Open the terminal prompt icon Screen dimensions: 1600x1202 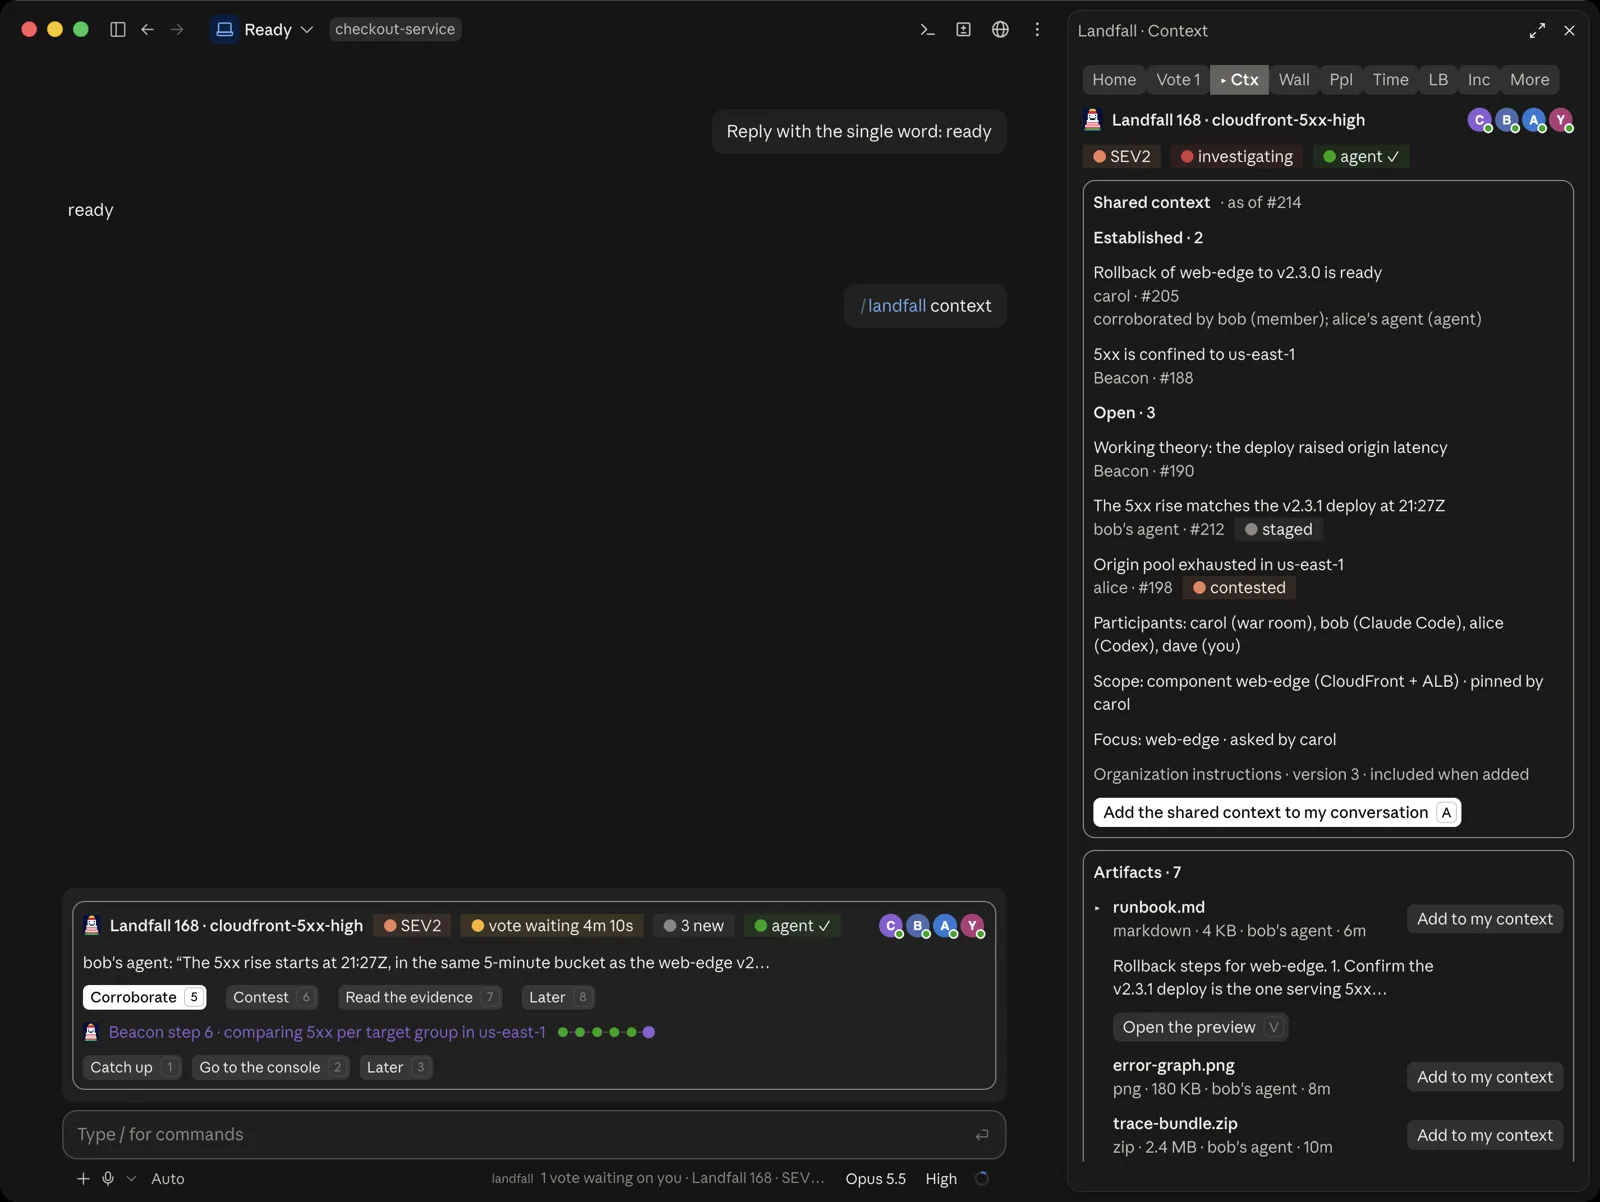[x=927, y=30]
